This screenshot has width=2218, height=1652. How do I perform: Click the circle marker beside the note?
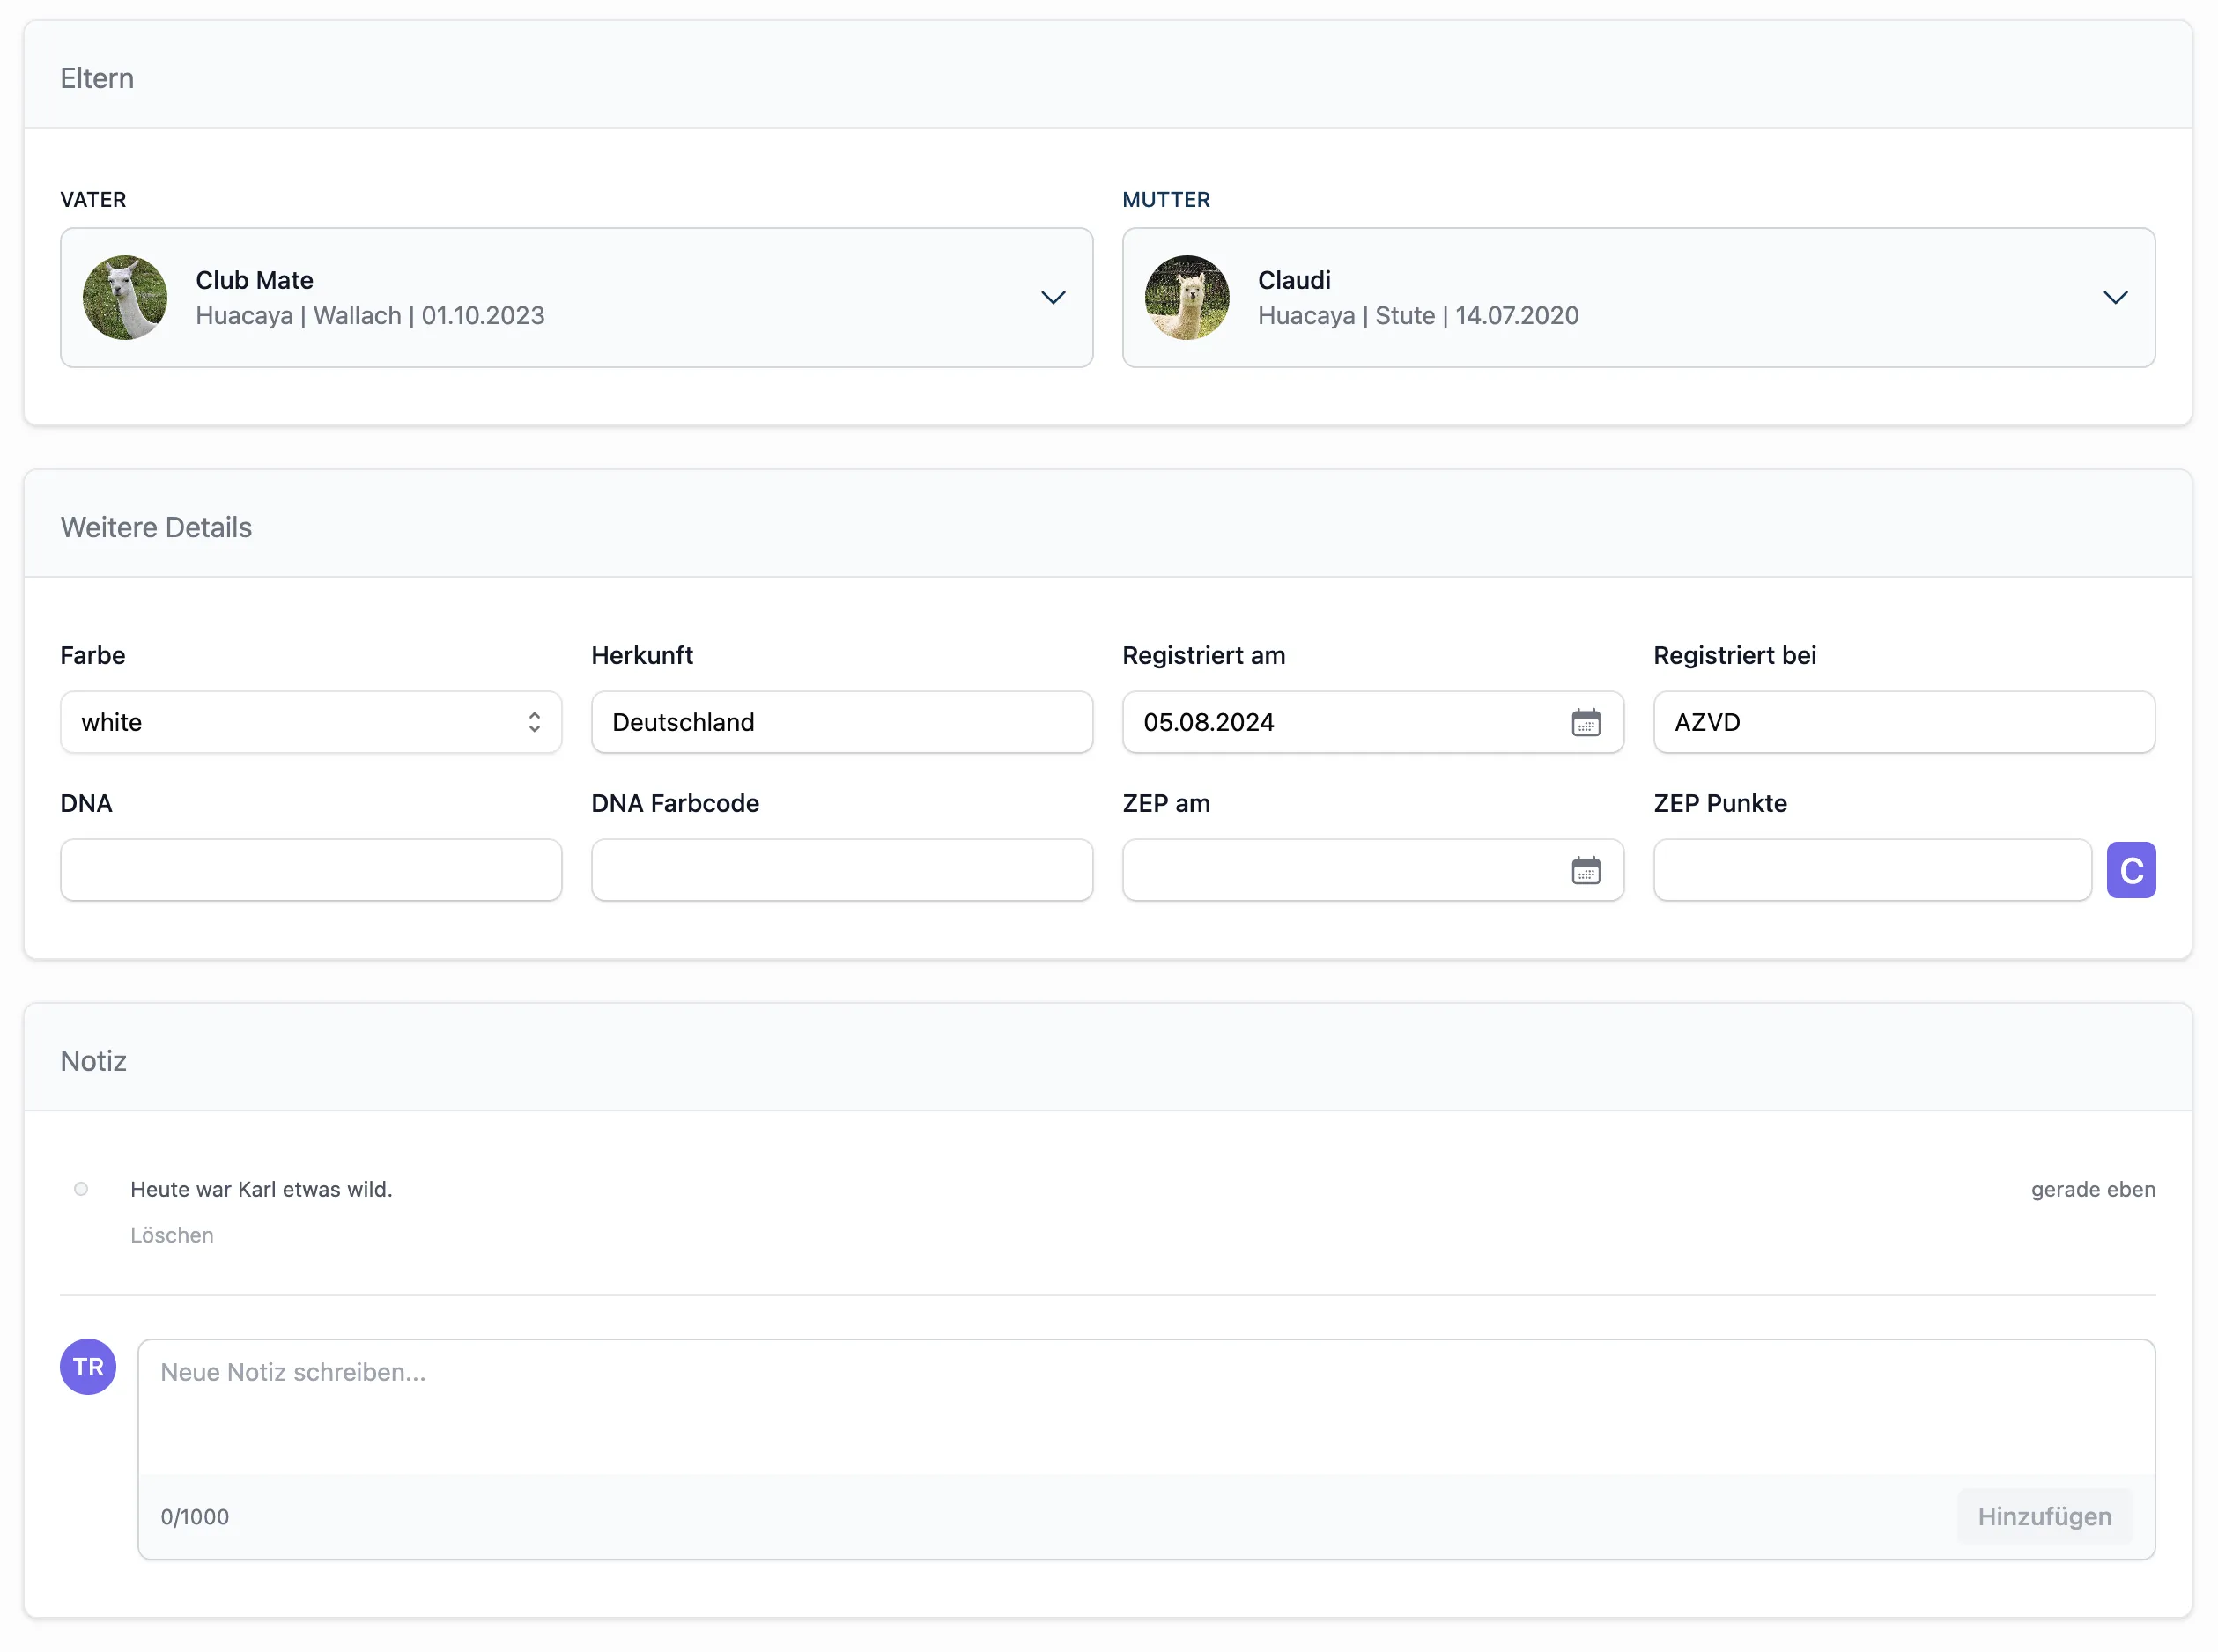pyautogui.click(x=81, y=1189)
